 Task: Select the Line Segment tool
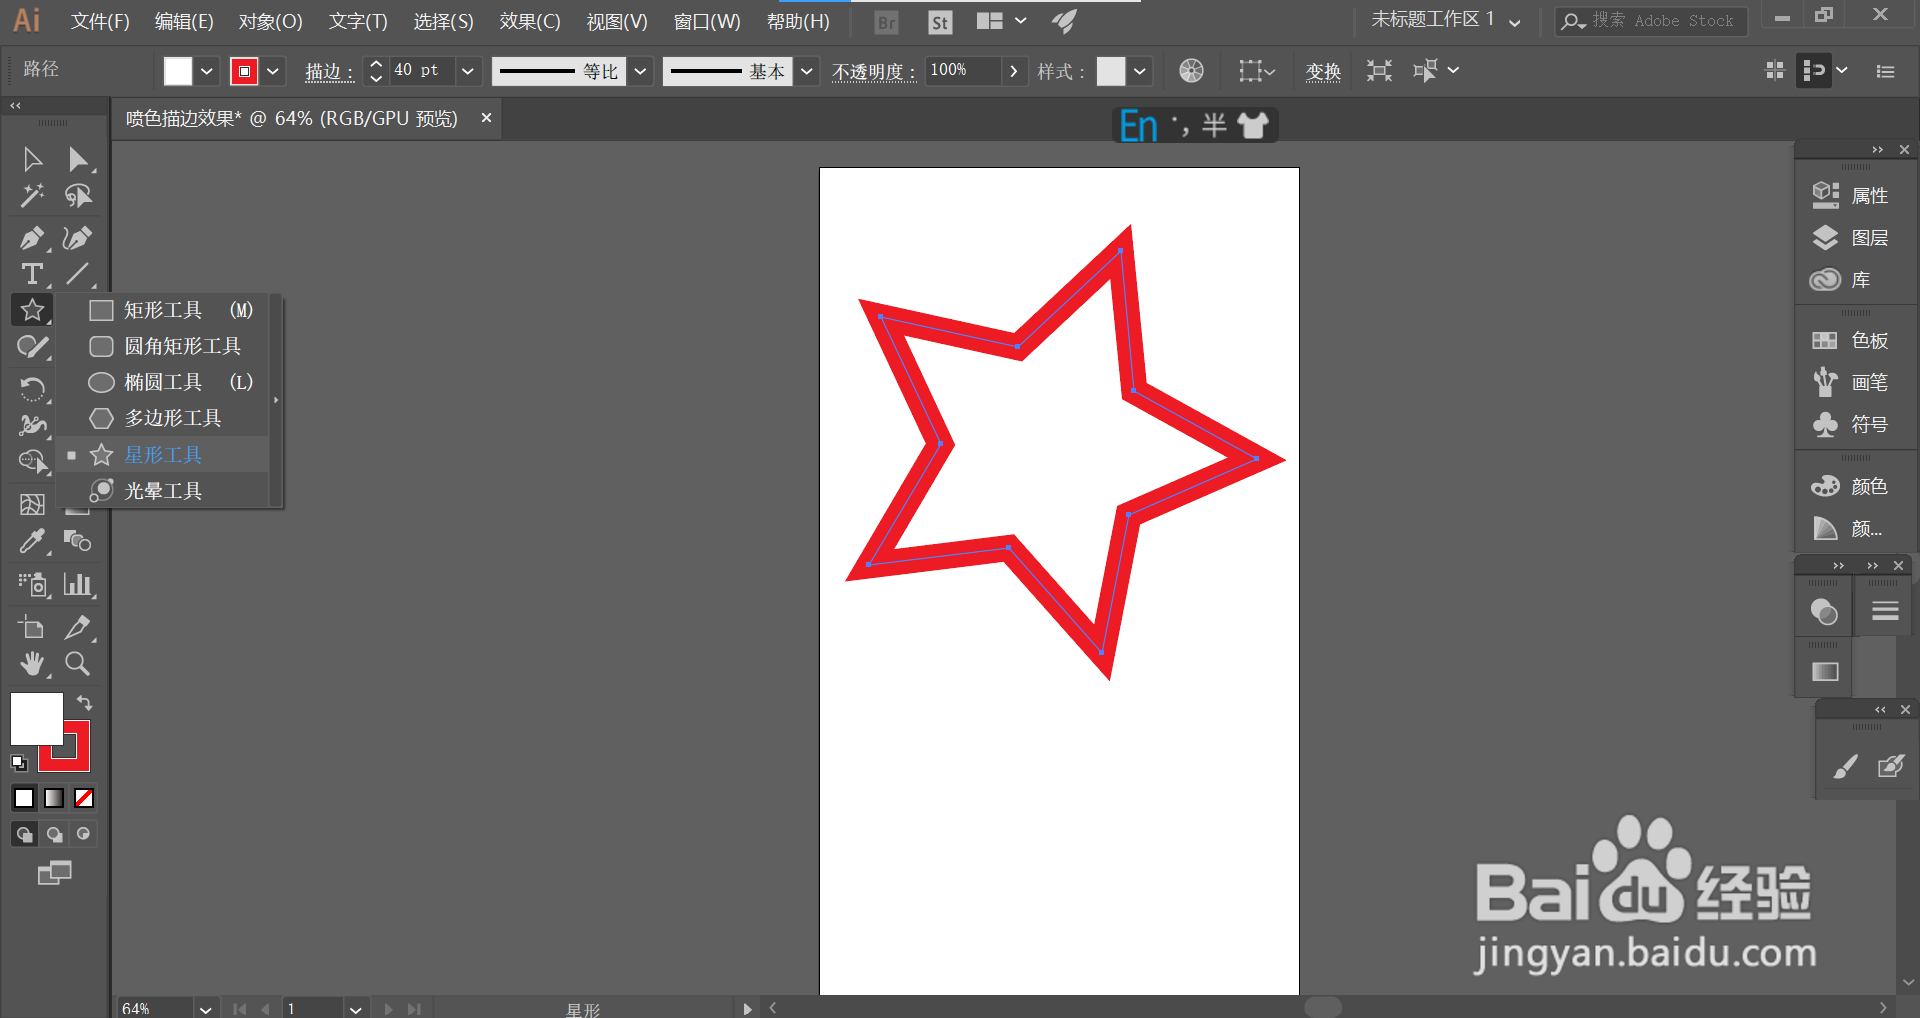77,274
